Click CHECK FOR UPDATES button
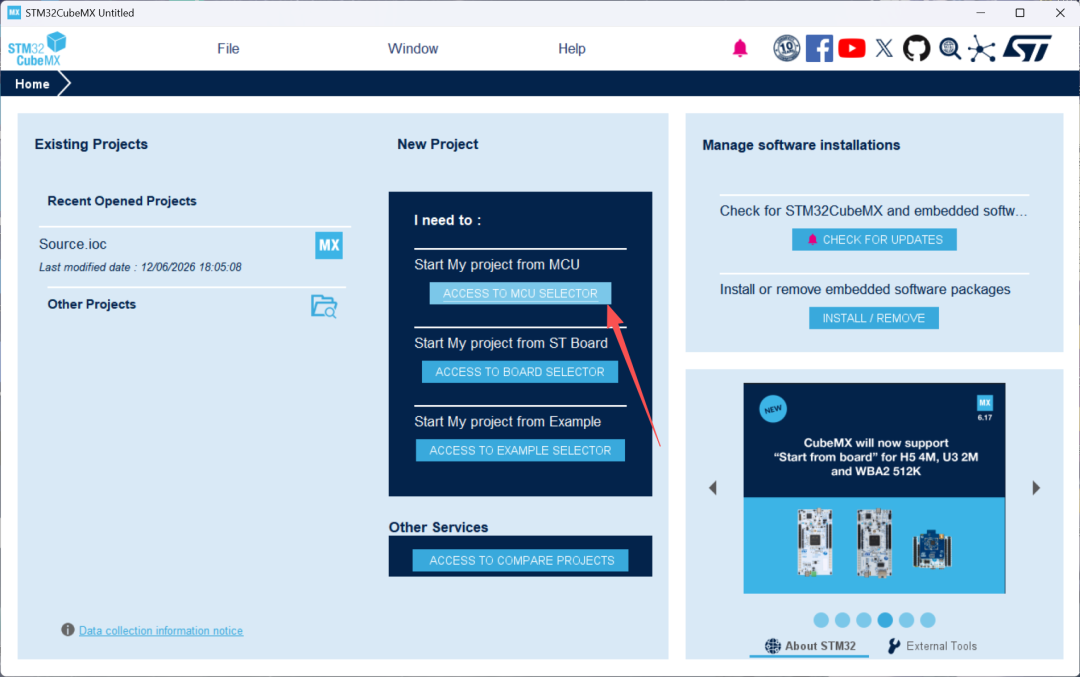 874,240
